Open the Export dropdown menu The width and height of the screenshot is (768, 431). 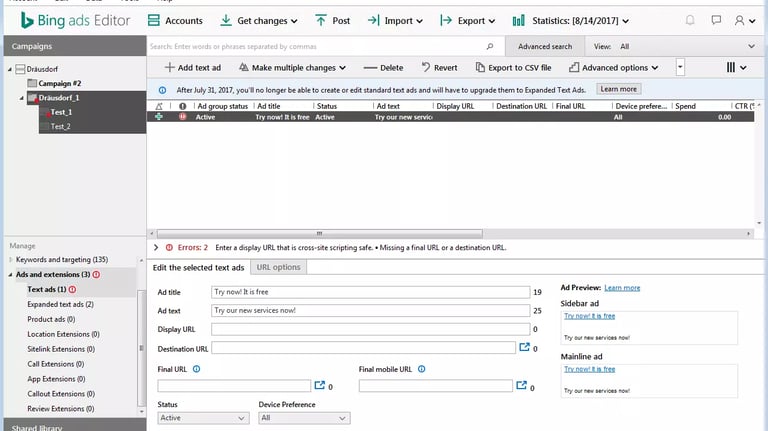point(468,21)
